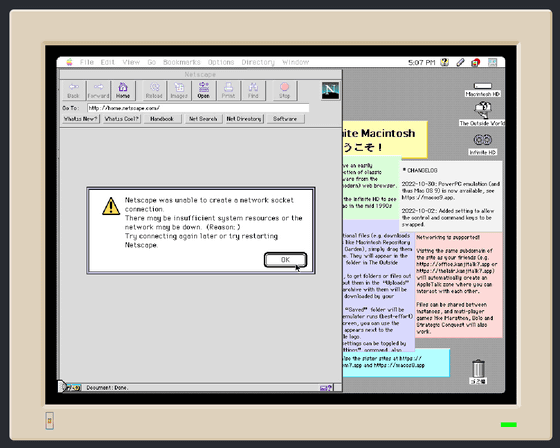
Task: Click the yellow Infinite Macintosh title note
Action: [x=385, y=140]
